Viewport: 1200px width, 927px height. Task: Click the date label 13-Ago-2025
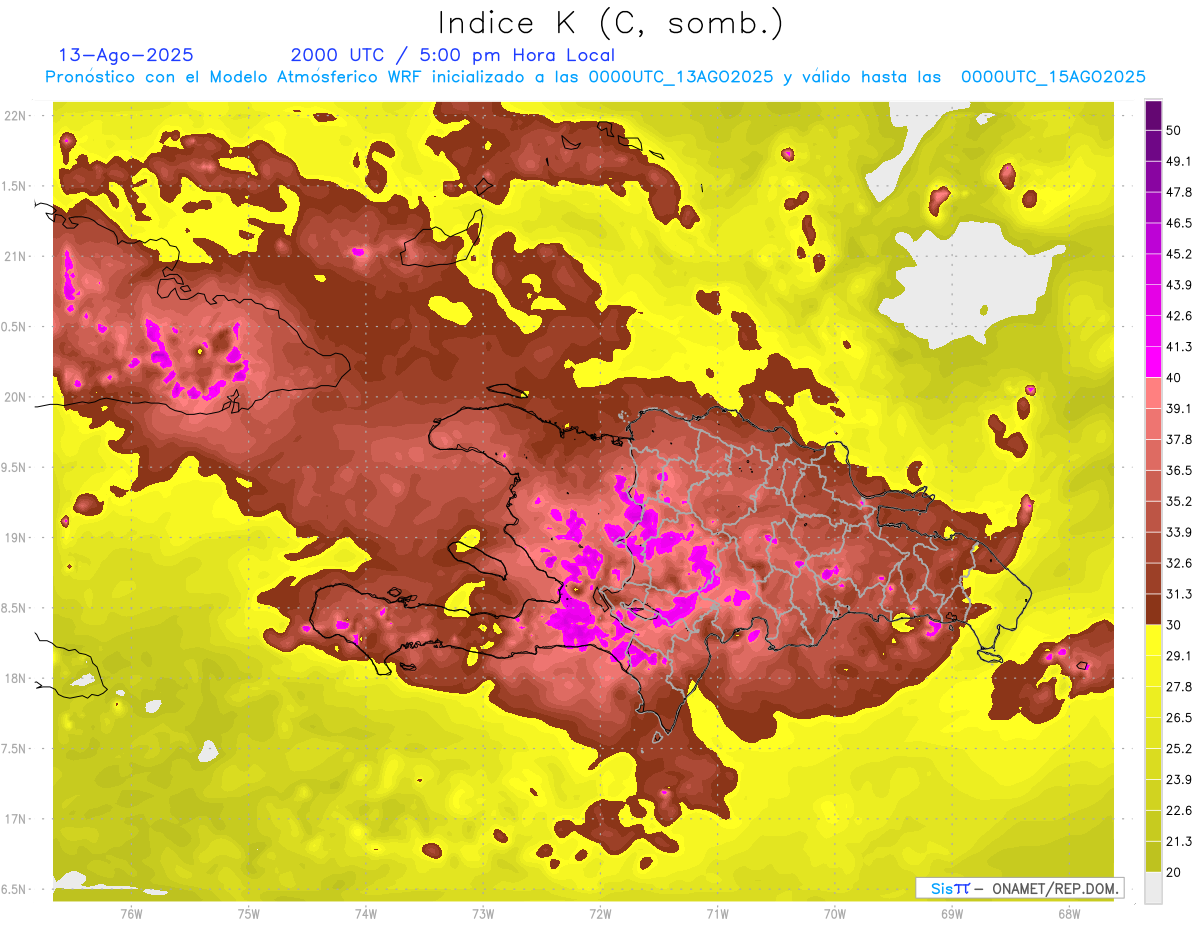126,56
